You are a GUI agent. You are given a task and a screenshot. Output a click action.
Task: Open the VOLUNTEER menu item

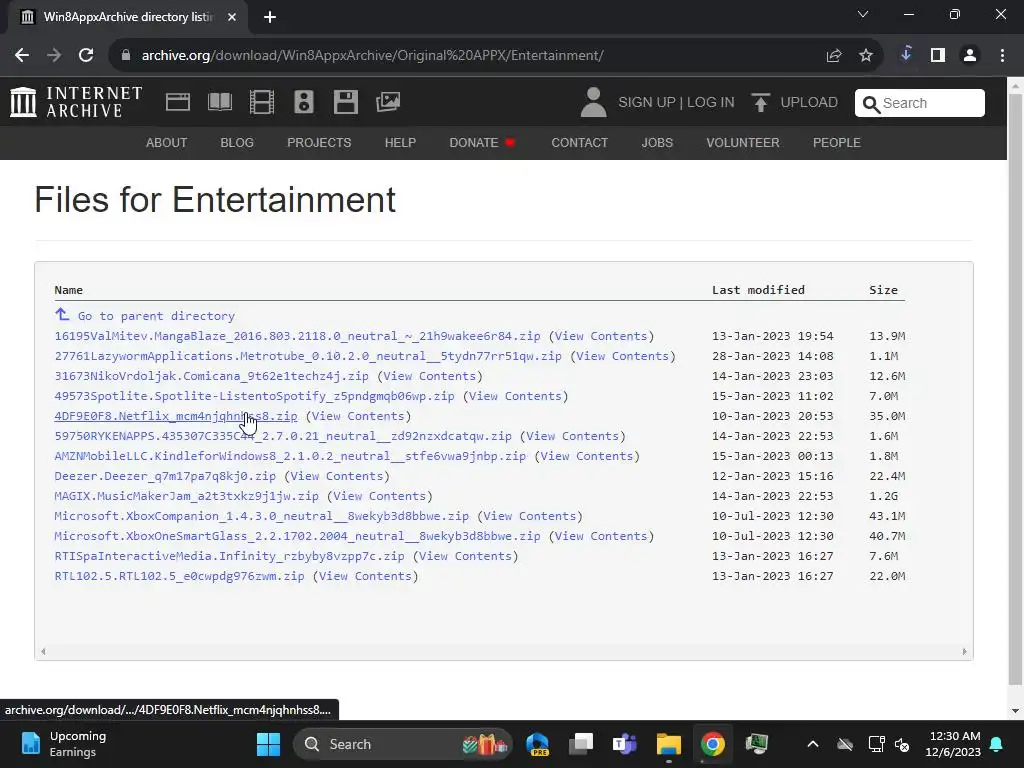tap(743, 142)
